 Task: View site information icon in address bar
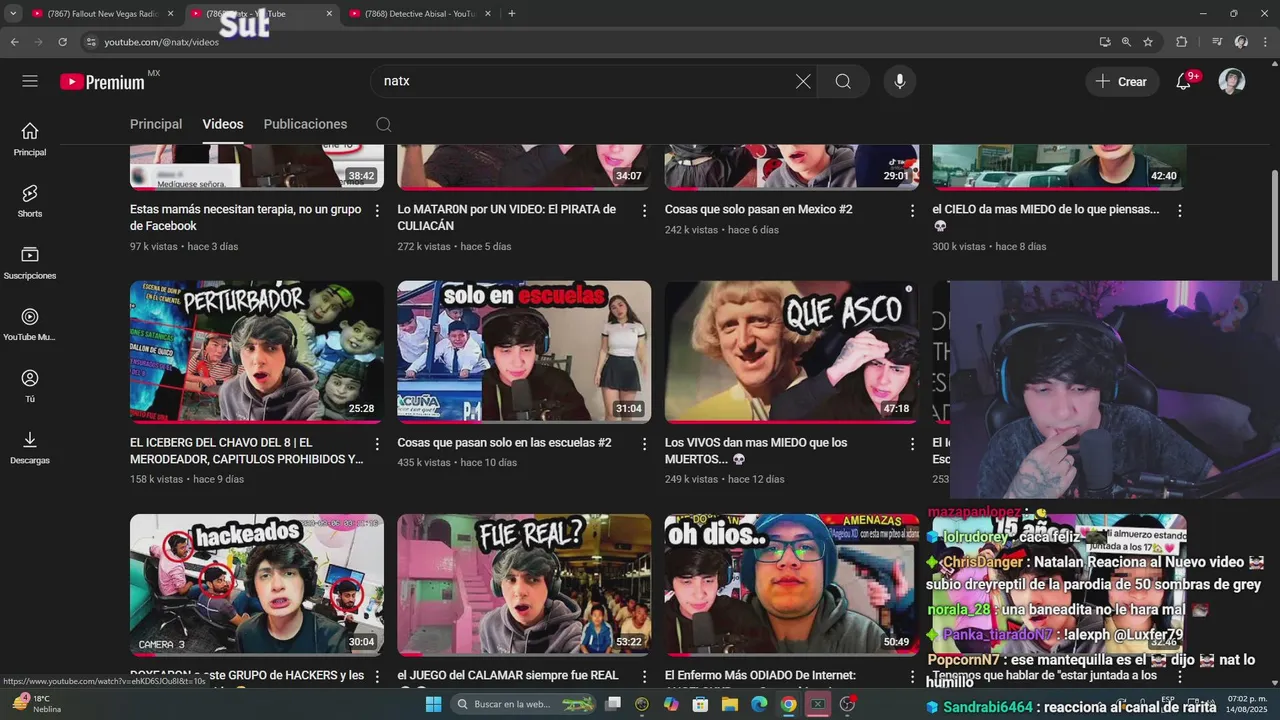(x=91, y=42)
